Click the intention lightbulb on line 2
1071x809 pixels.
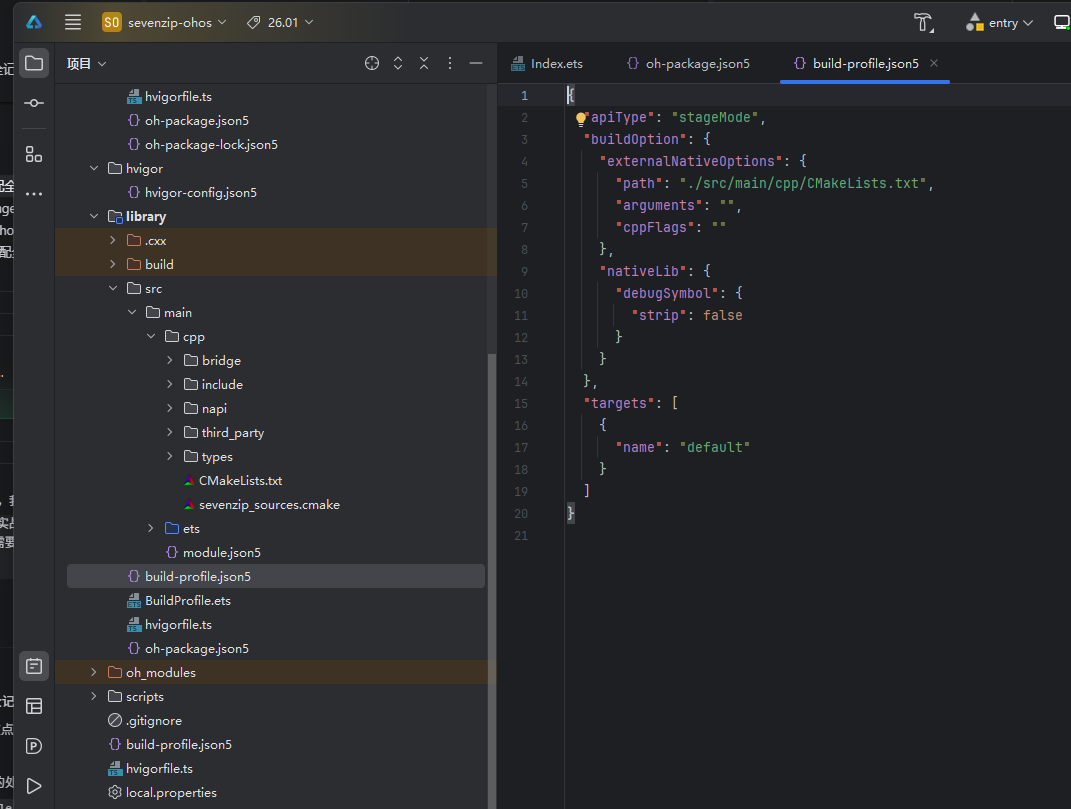[x=581, y=119]
